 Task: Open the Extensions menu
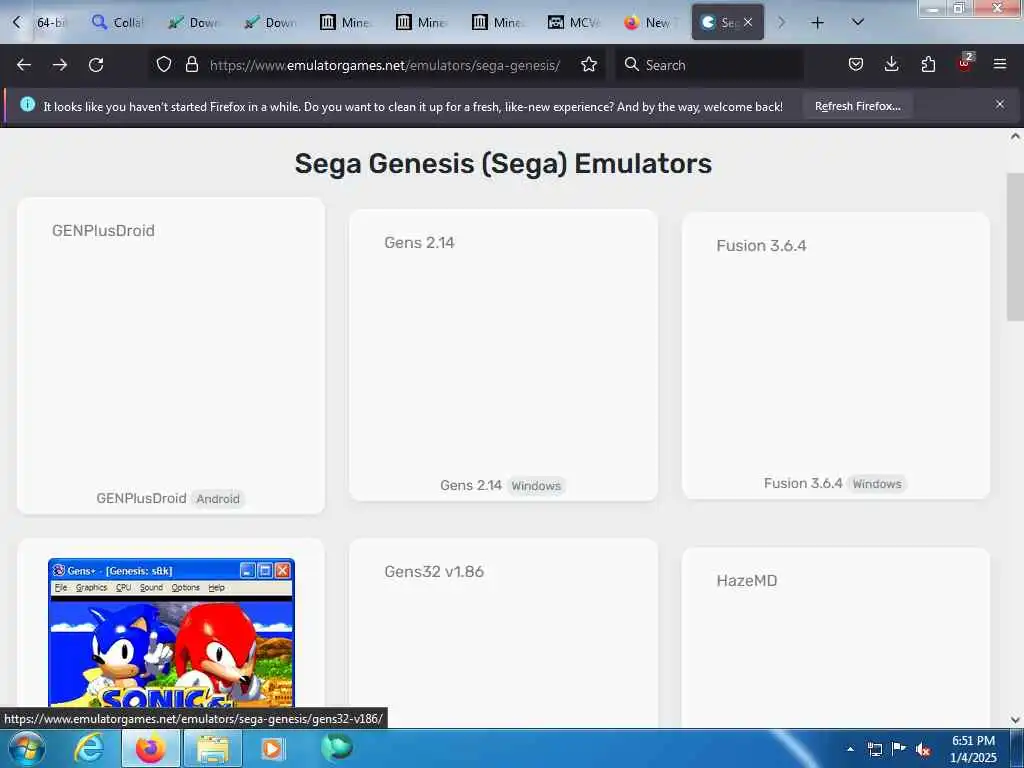point(928,64)
